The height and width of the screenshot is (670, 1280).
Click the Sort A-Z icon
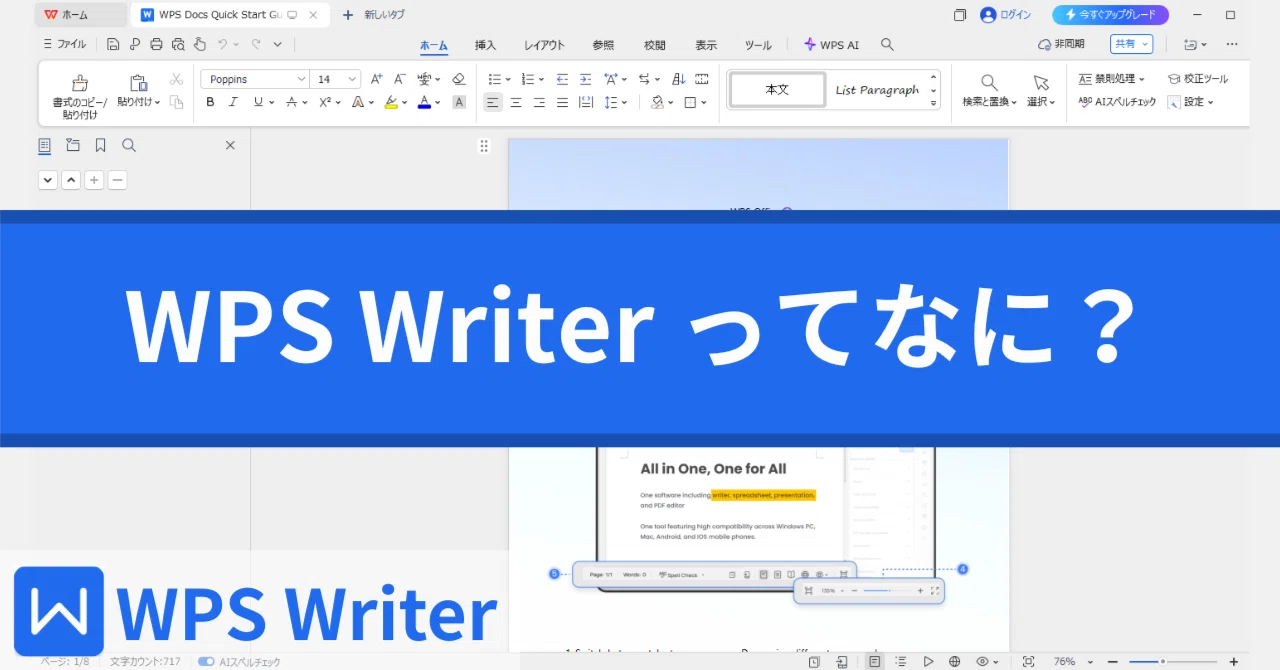pyautogui.click(x=679, y=79)
